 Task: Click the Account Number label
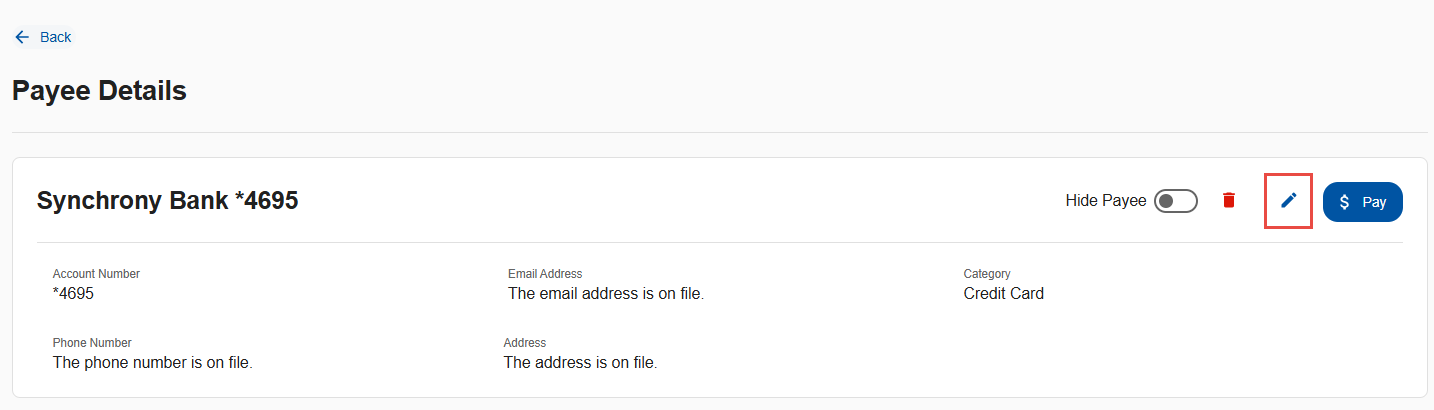(96, 274)
